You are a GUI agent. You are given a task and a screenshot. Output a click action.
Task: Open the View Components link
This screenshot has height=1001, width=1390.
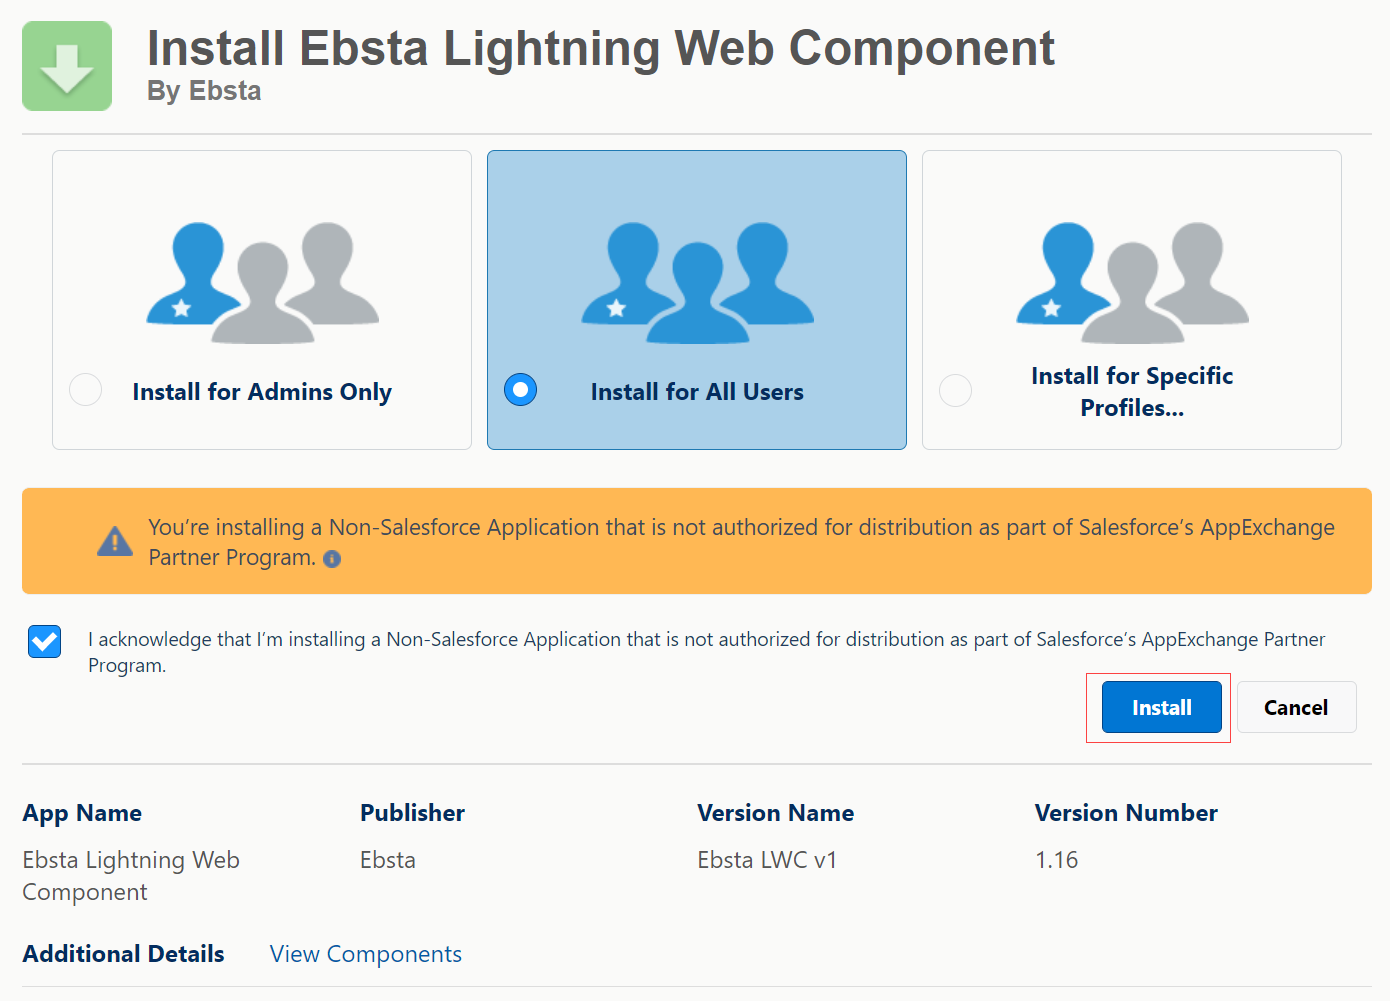[365, 954]
